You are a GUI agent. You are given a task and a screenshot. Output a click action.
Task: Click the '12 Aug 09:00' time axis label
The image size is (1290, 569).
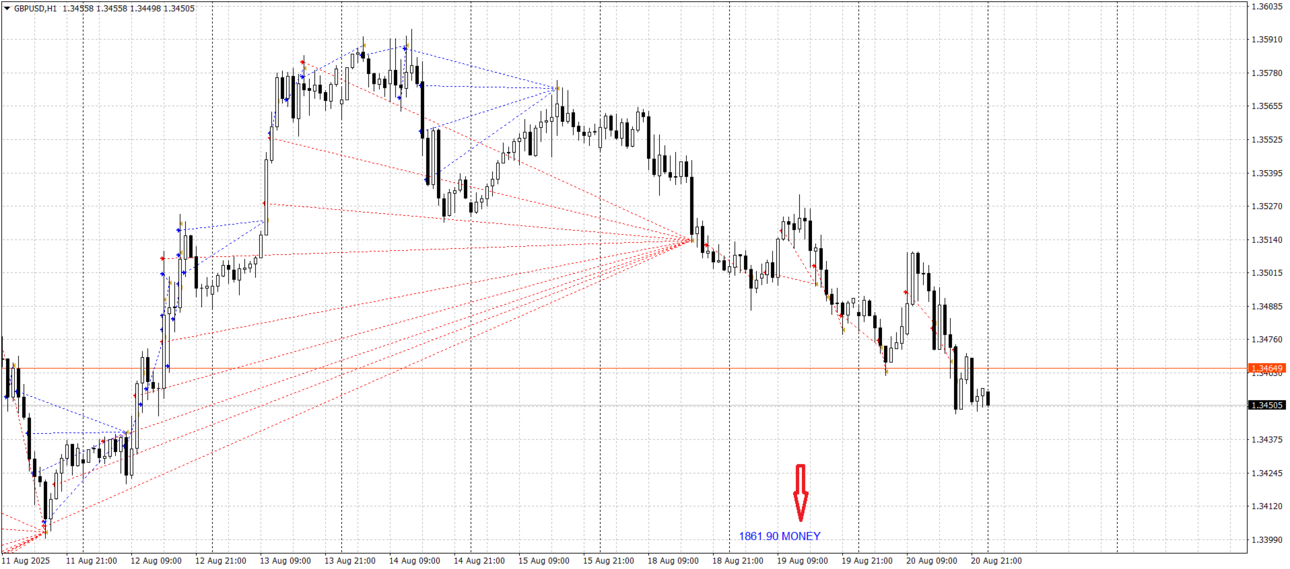(156, 561)
